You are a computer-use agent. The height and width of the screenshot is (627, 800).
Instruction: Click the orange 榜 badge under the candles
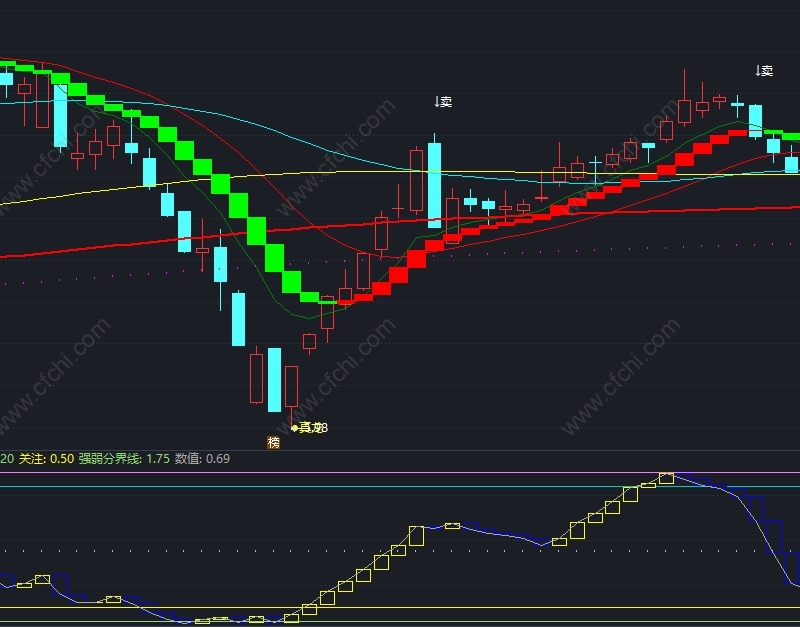point(273,442)
